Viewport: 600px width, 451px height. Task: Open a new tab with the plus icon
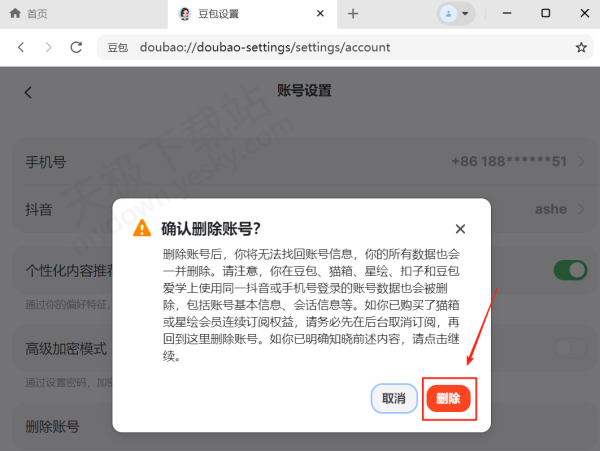click(353, 14)
